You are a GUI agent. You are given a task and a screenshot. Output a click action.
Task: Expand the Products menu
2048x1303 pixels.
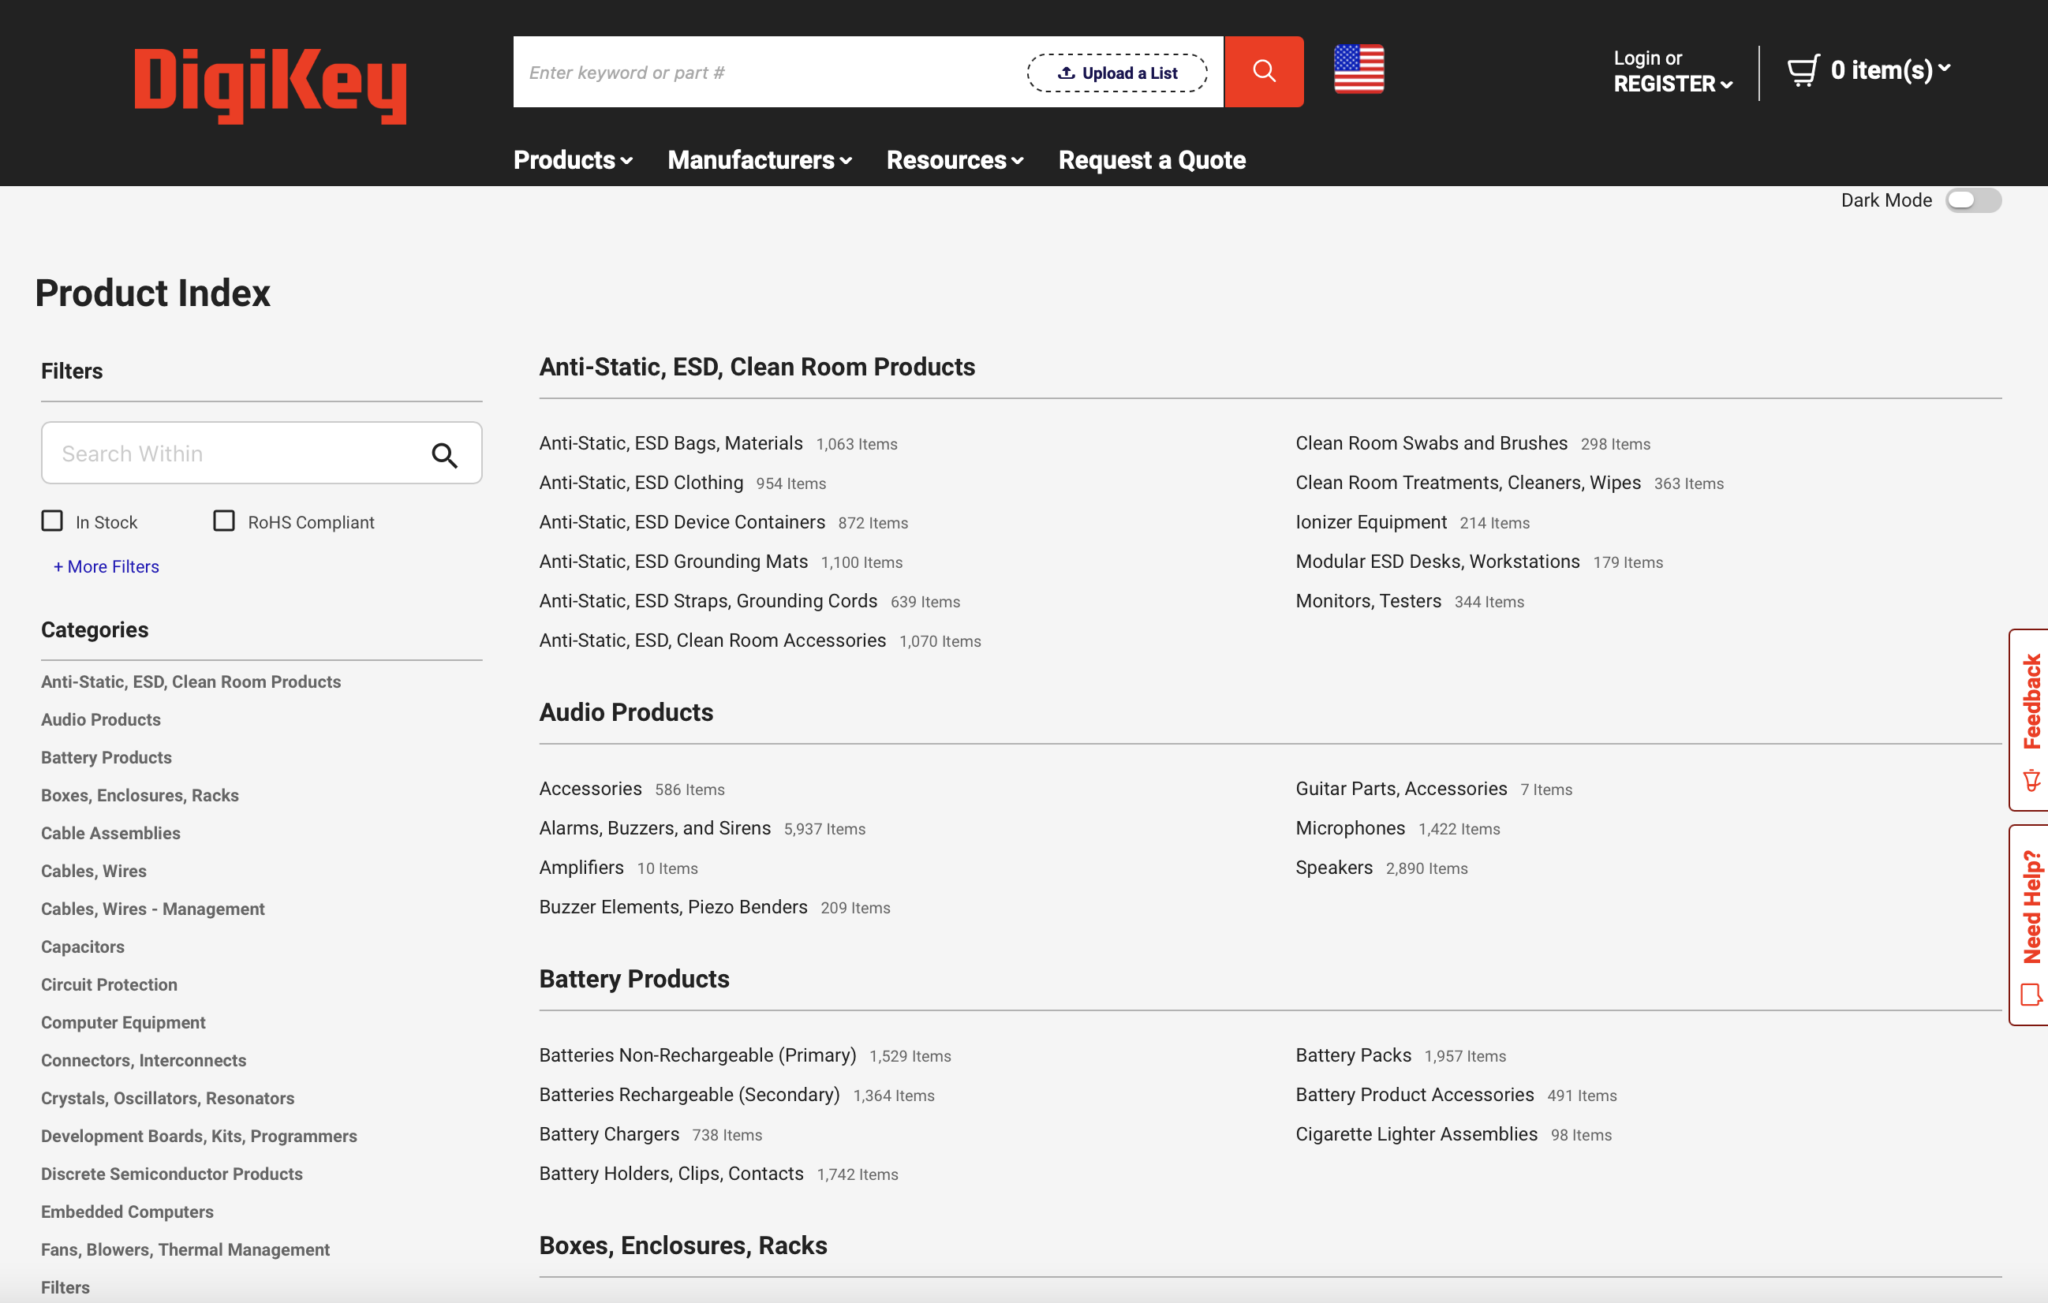[x=573, y=160]
